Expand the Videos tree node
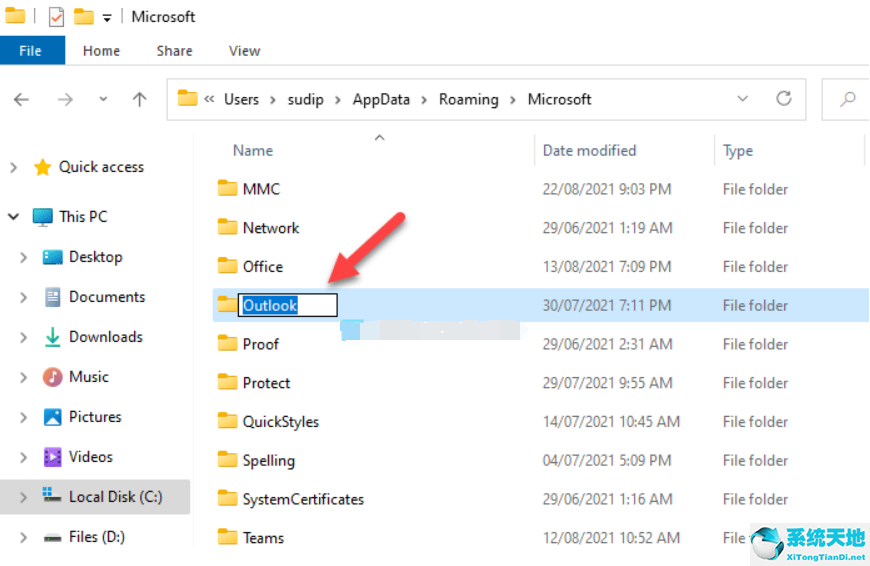 pyautogui.click(x=23, y=457)
